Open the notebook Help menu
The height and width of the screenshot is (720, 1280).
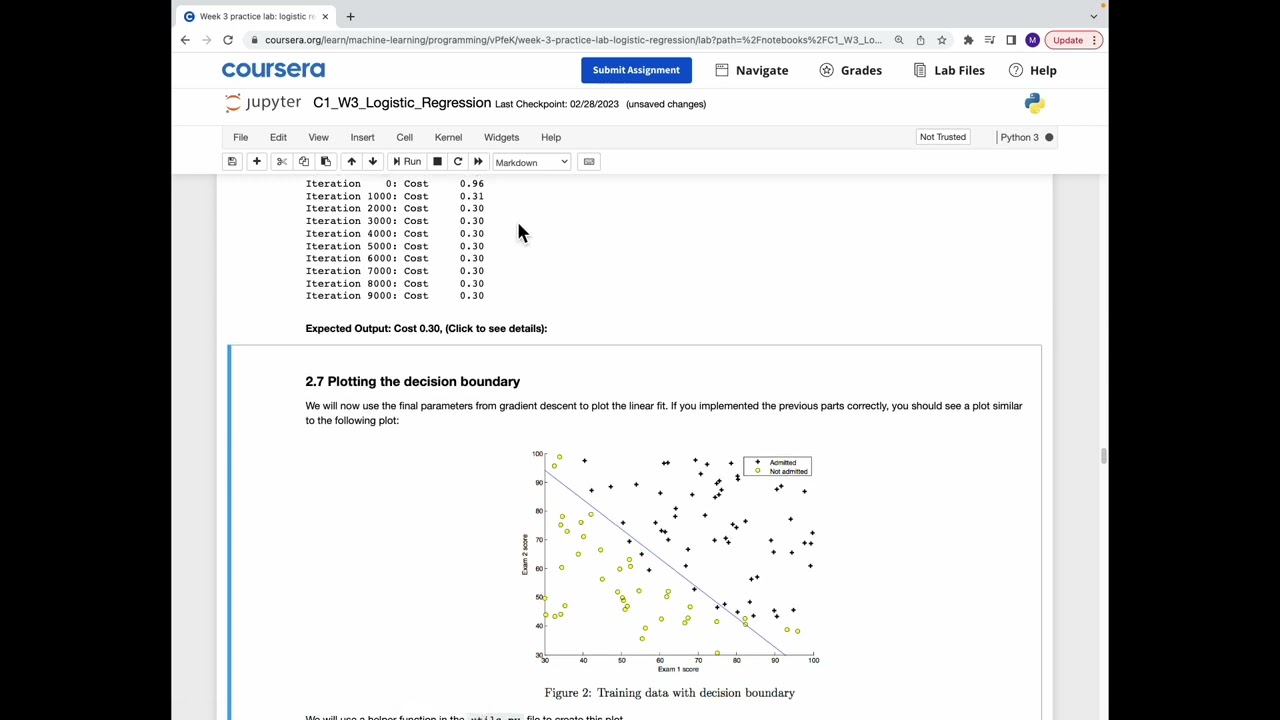click(x=551, y=137)
